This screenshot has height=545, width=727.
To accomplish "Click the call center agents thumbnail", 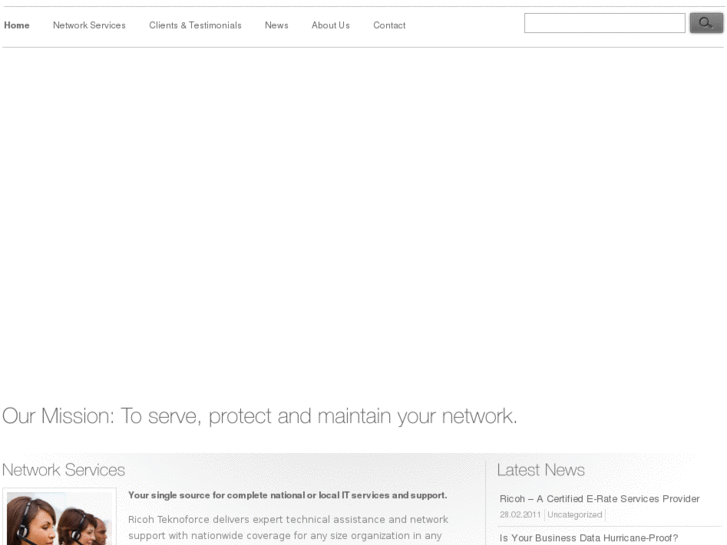I will (x=59, y=517).
